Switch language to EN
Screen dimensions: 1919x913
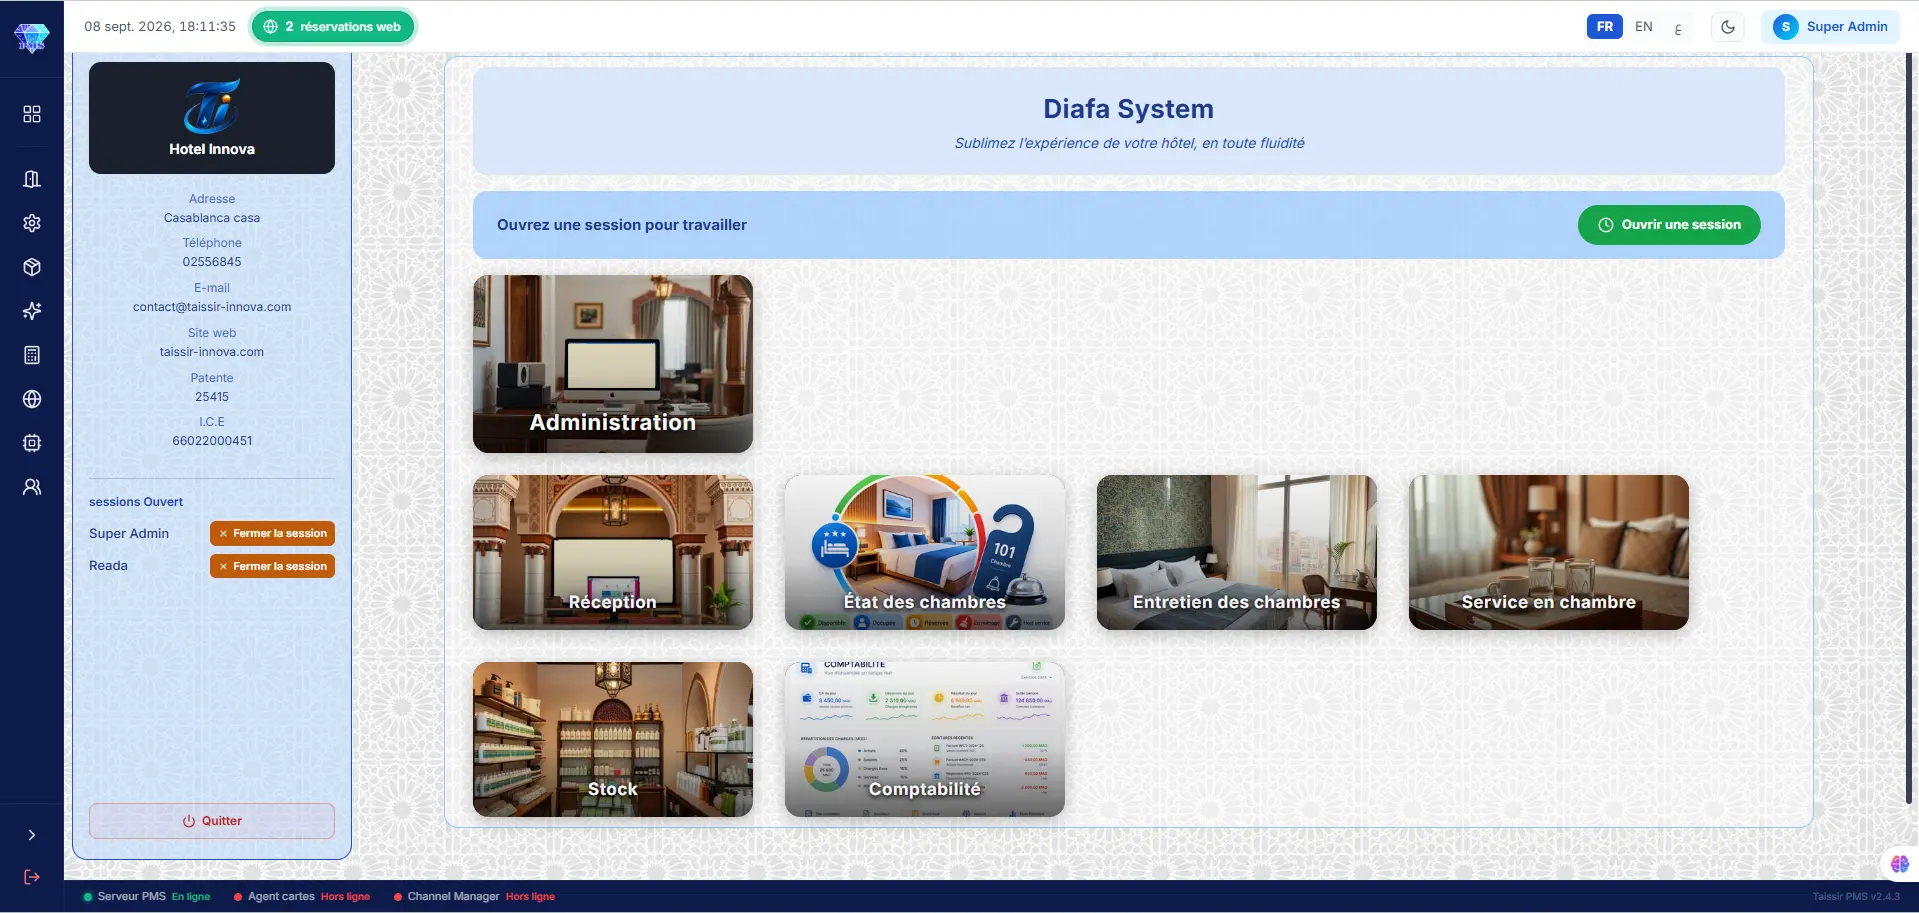[x=1644, y=27]
